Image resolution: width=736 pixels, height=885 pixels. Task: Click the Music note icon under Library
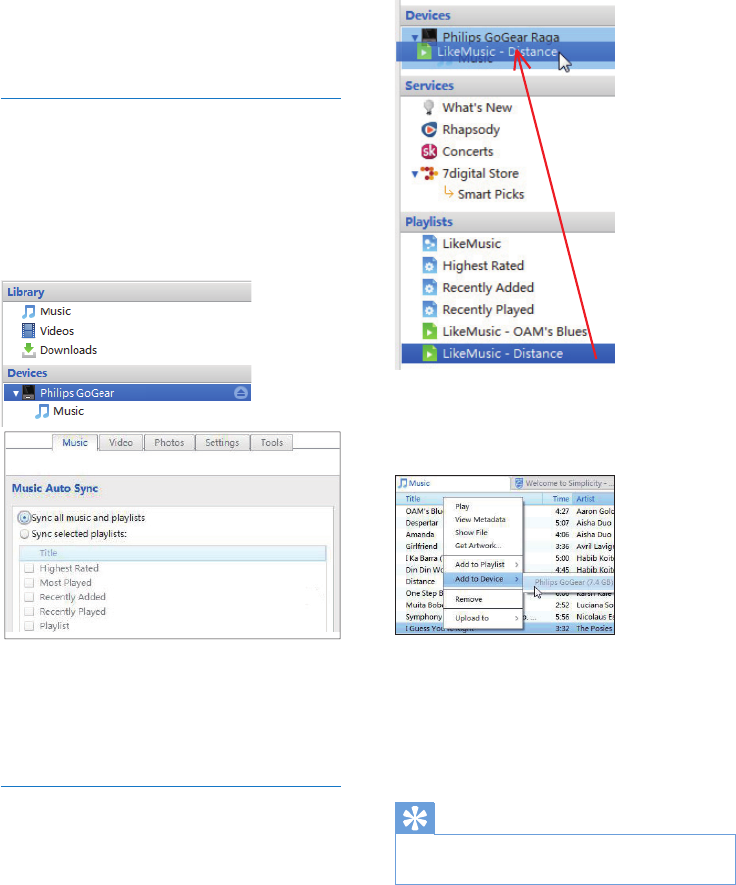tap(28, 312)
